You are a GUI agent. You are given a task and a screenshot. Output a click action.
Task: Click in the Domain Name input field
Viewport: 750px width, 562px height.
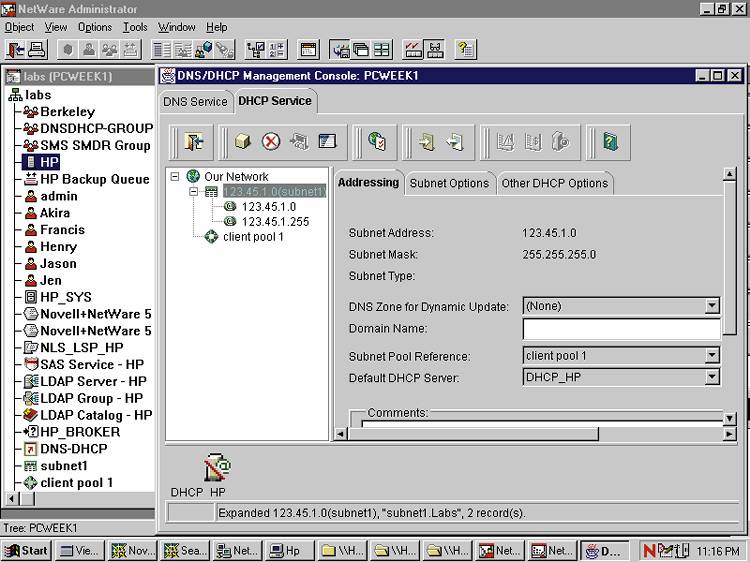pyautogui.click(x=621, y=329)
